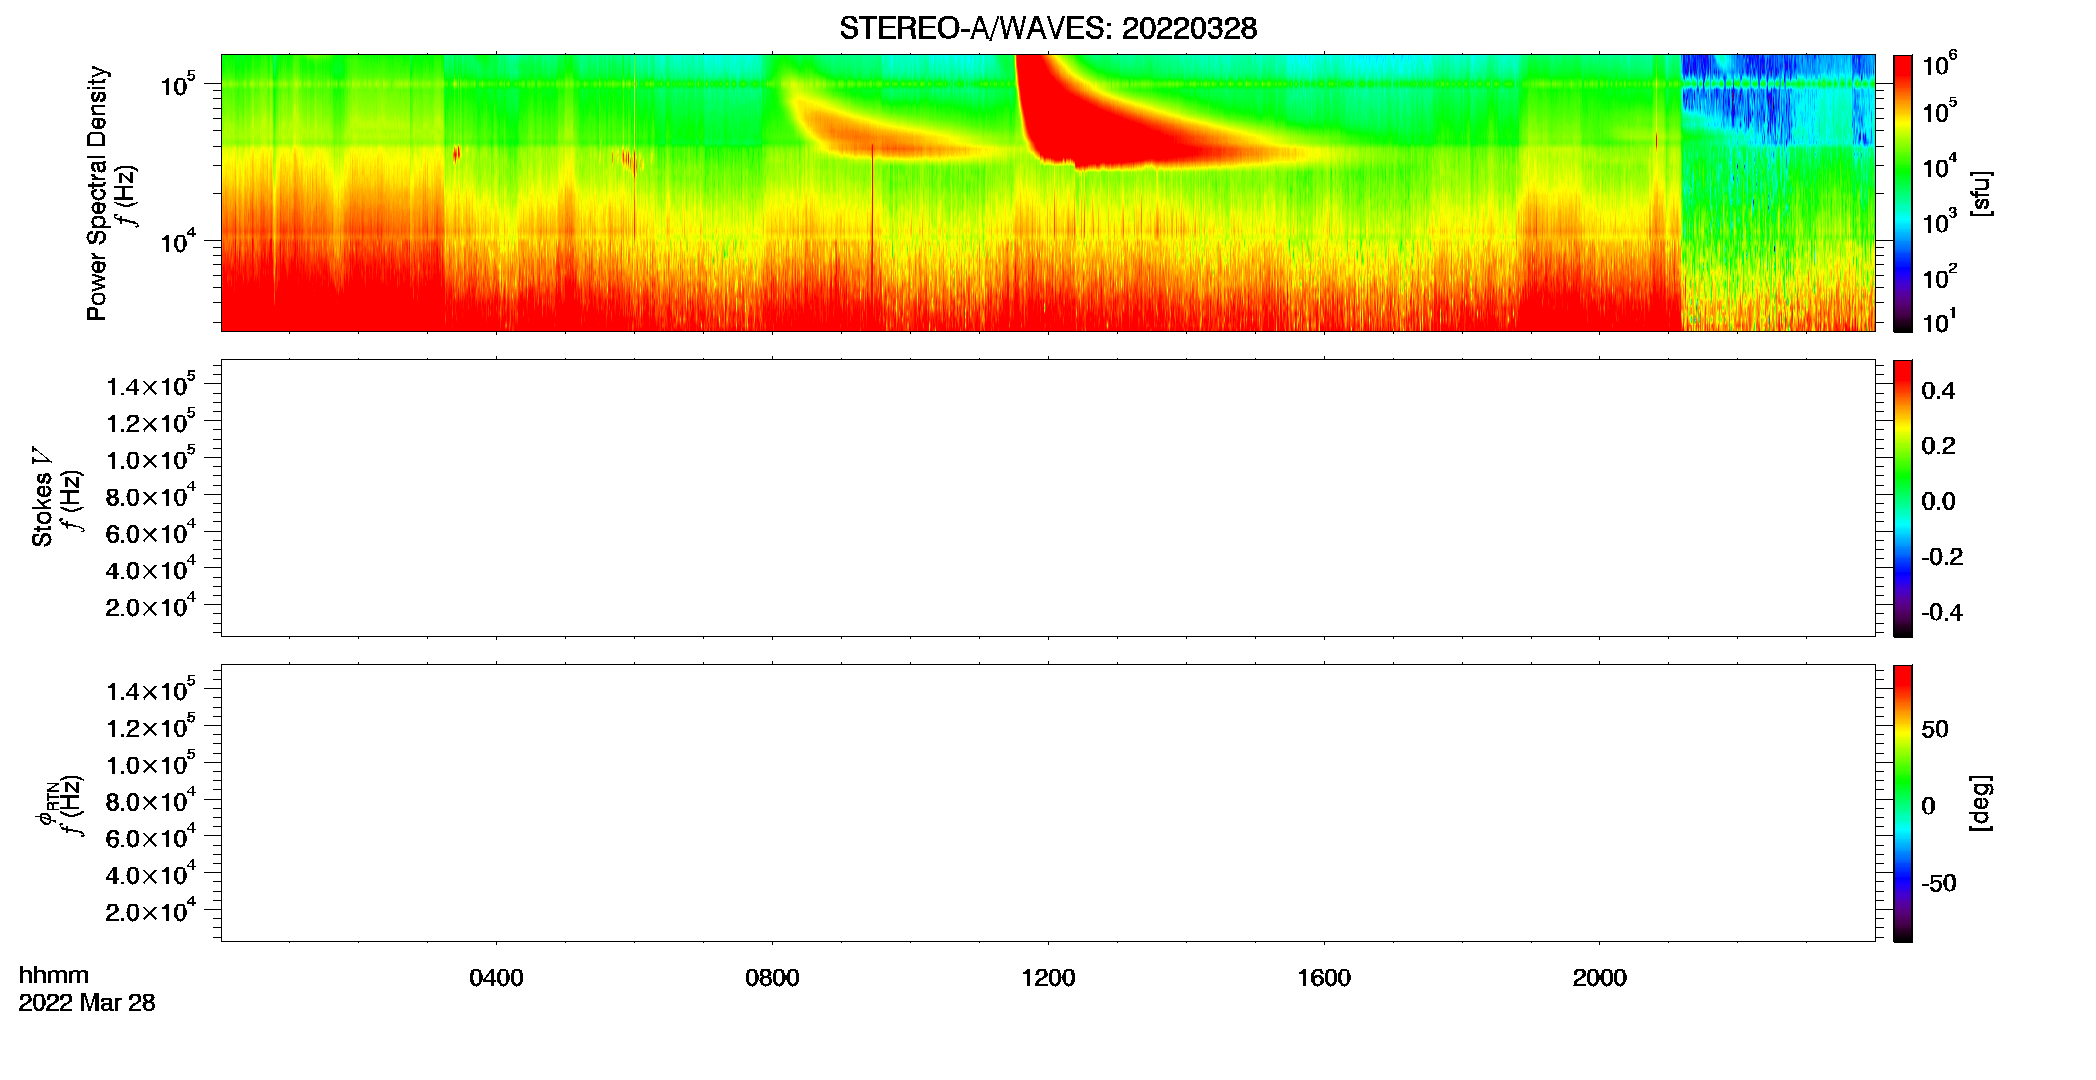This screenshot has width=2096, height=1080.
Task: Click the 0.4 value on Stokes colorbar
Action: coord(1938,391)
